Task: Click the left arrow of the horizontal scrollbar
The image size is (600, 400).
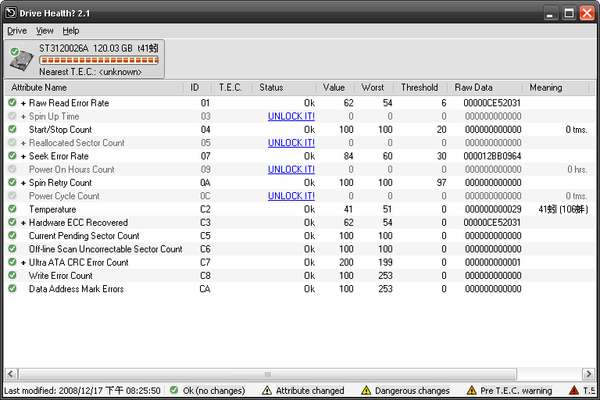Action: pos(11,374)
